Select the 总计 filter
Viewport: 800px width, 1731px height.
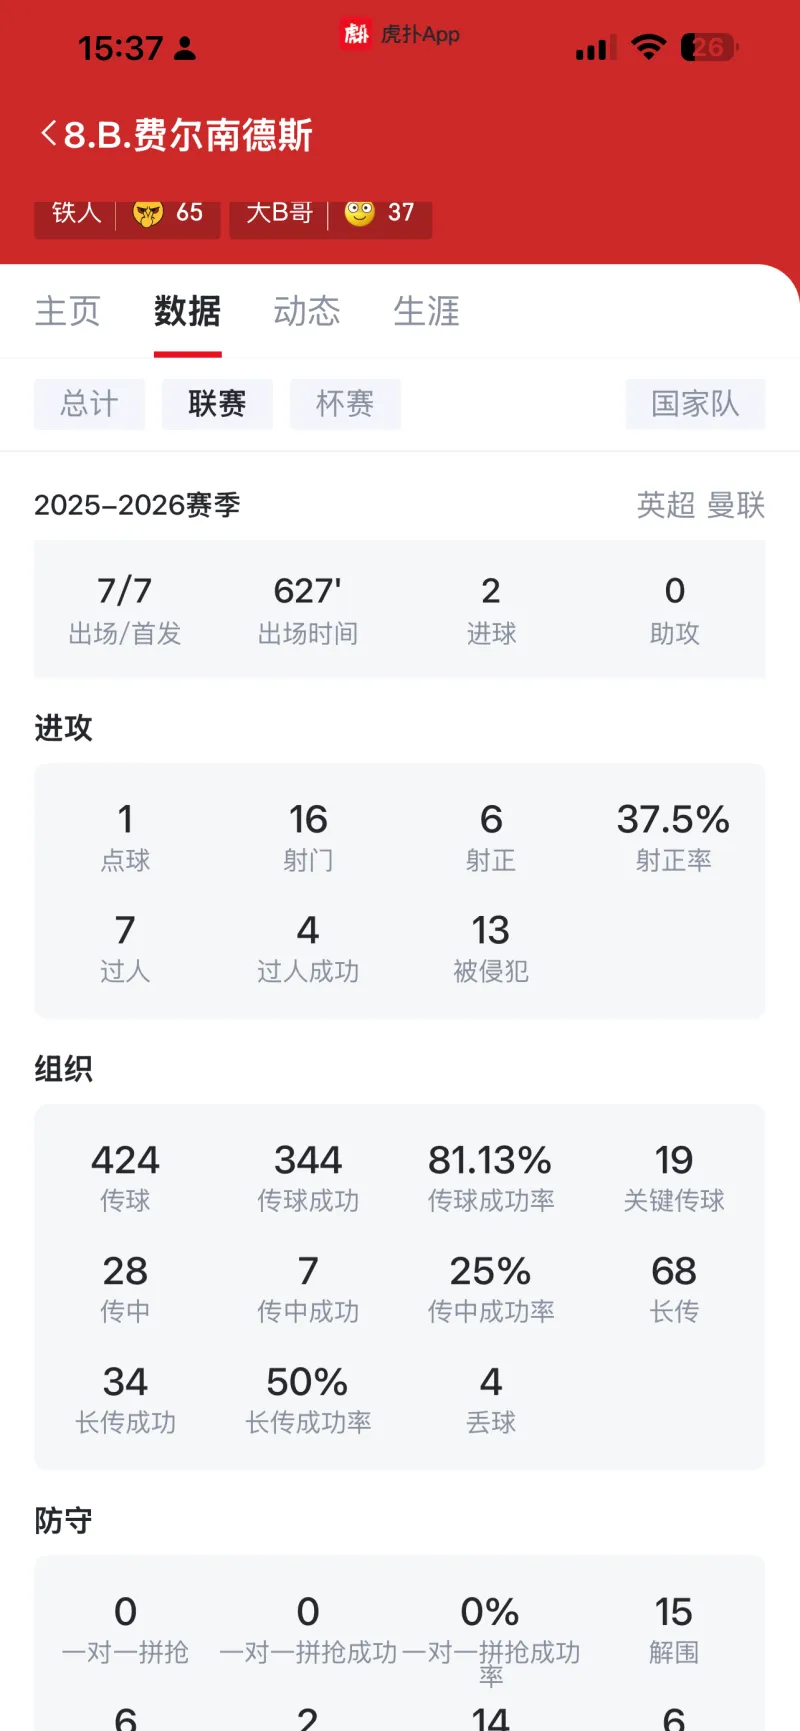point(89,404)
